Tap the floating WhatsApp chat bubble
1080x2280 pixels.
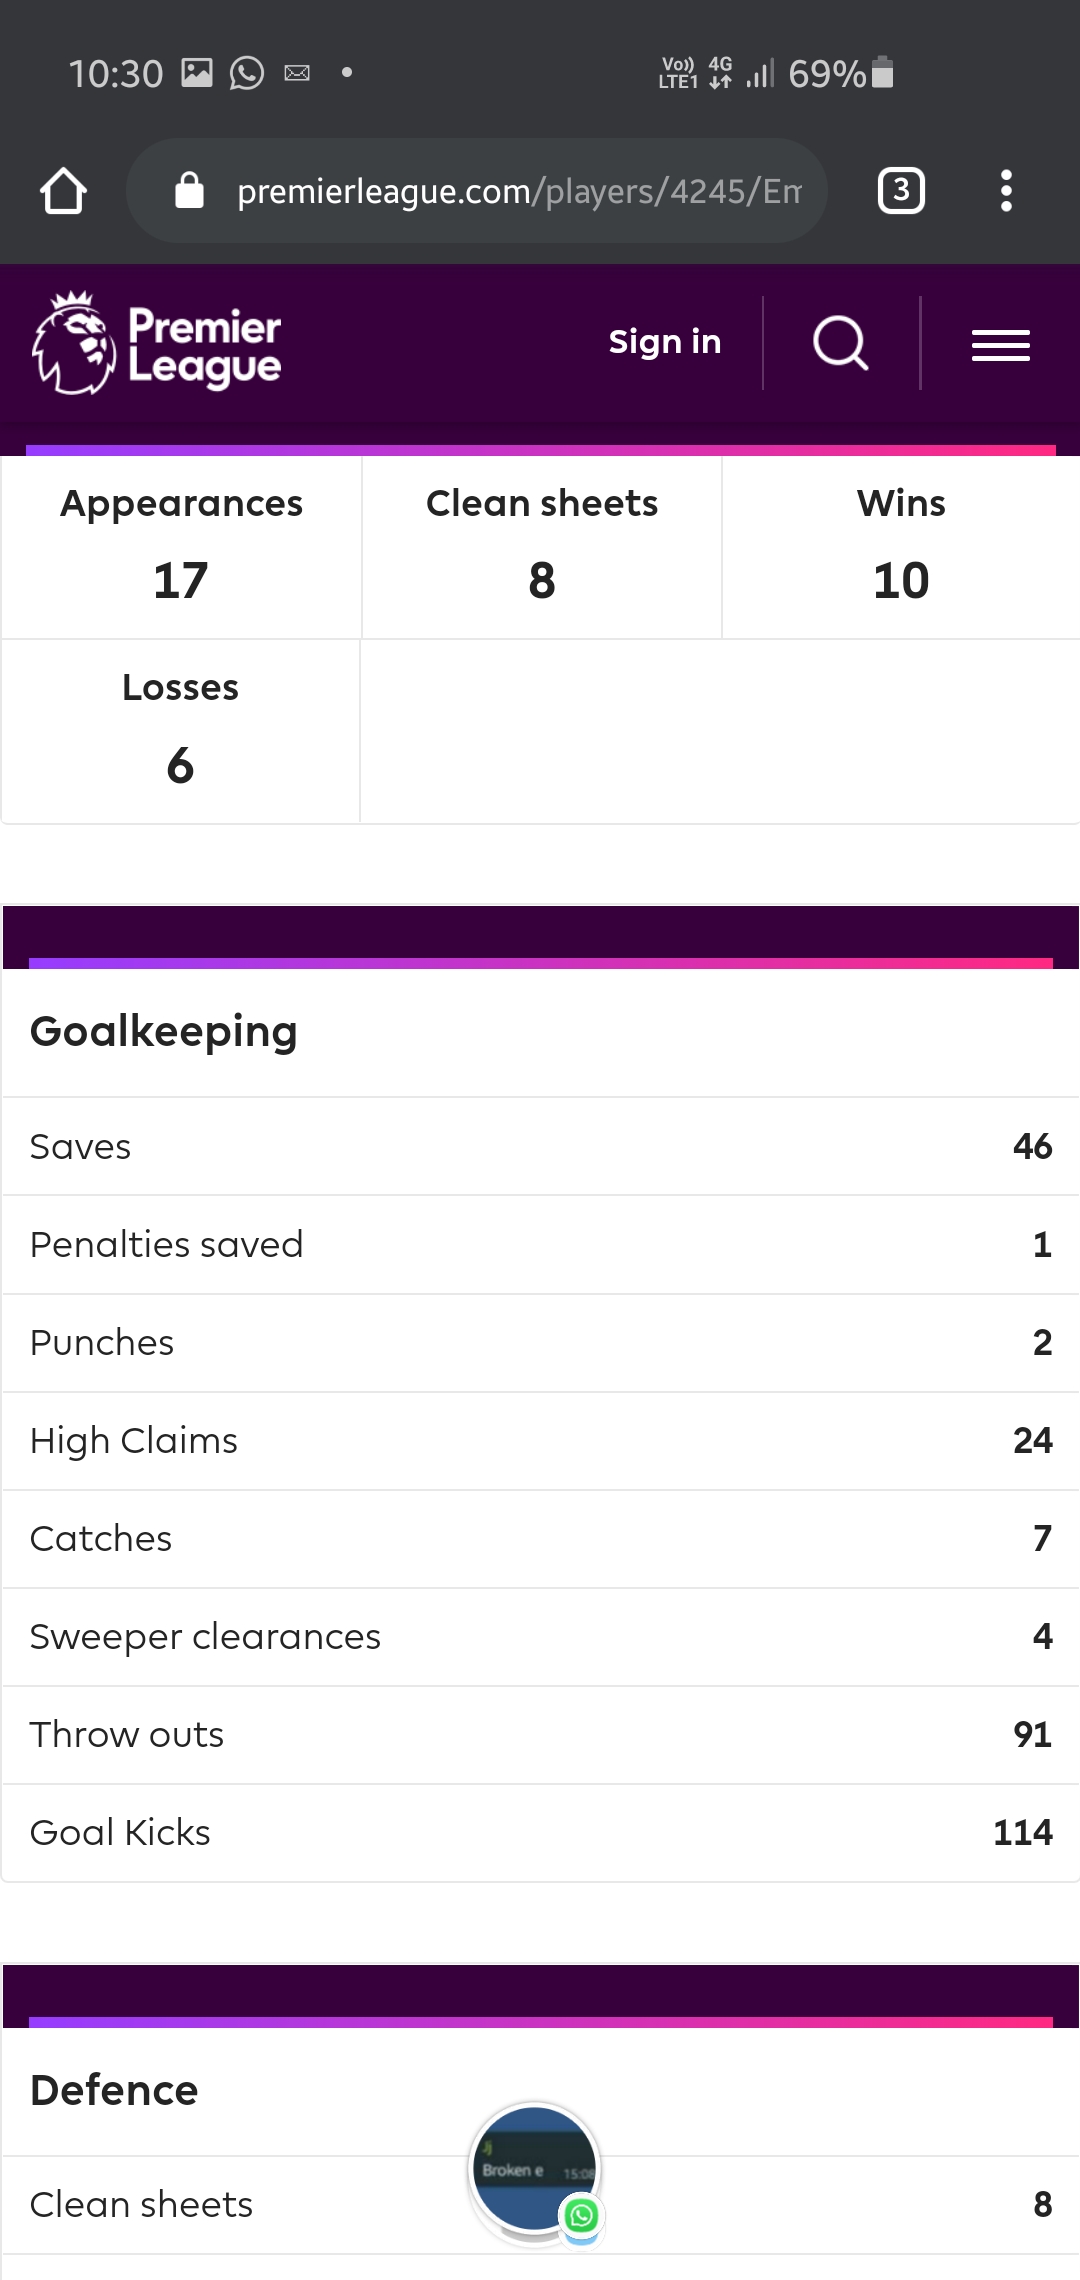point(536,2172)
